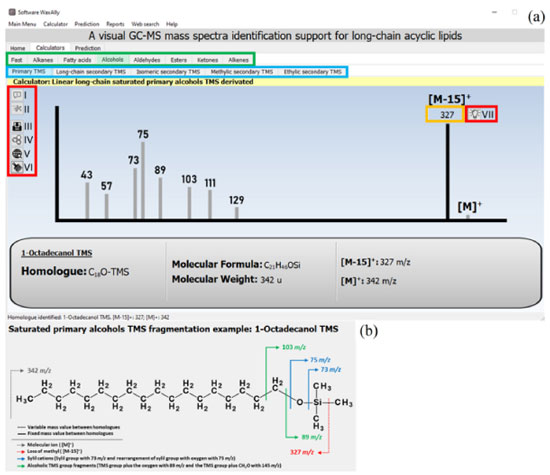Viewport: 550px width, 475px height.
Task: Click the sidebar icon labeled II
Action: coord(17,109)
